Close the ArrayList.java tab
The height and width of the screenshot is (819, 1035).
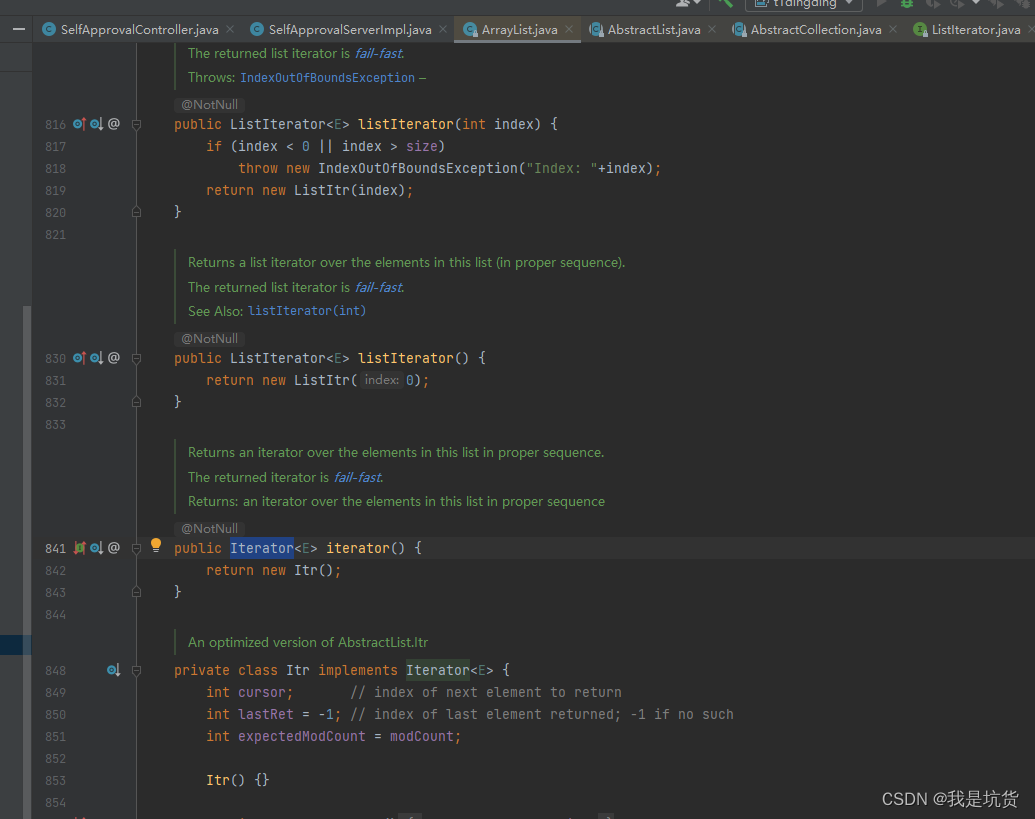[x=569, y=29]
